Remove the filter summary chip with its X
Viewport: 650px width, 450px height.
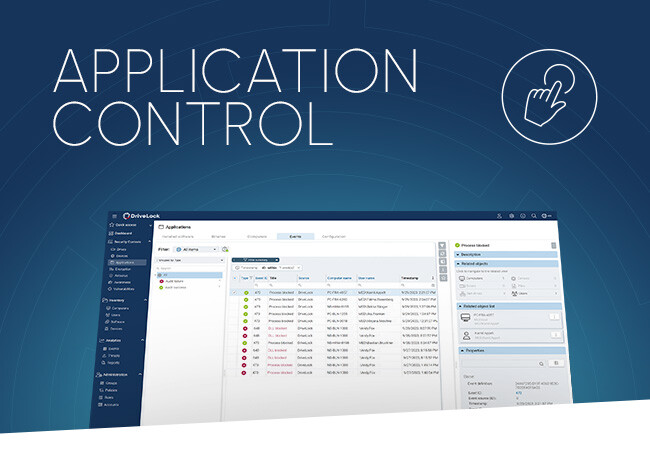276,260
